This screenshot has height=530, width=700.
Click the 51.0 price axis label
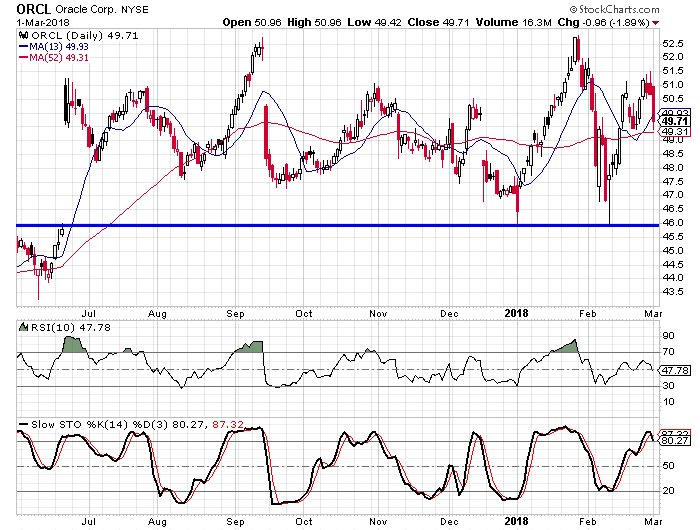pos(673,85)
